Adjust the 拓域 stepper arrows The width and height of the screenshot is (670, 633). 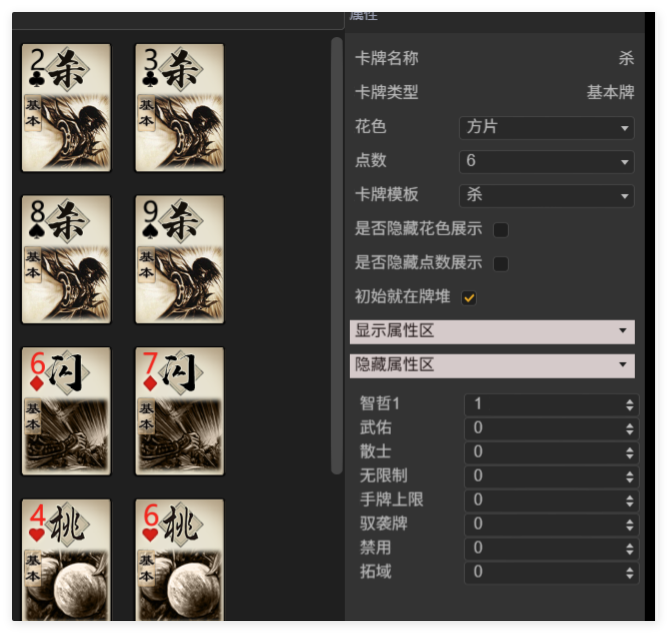tap(629, 573)
